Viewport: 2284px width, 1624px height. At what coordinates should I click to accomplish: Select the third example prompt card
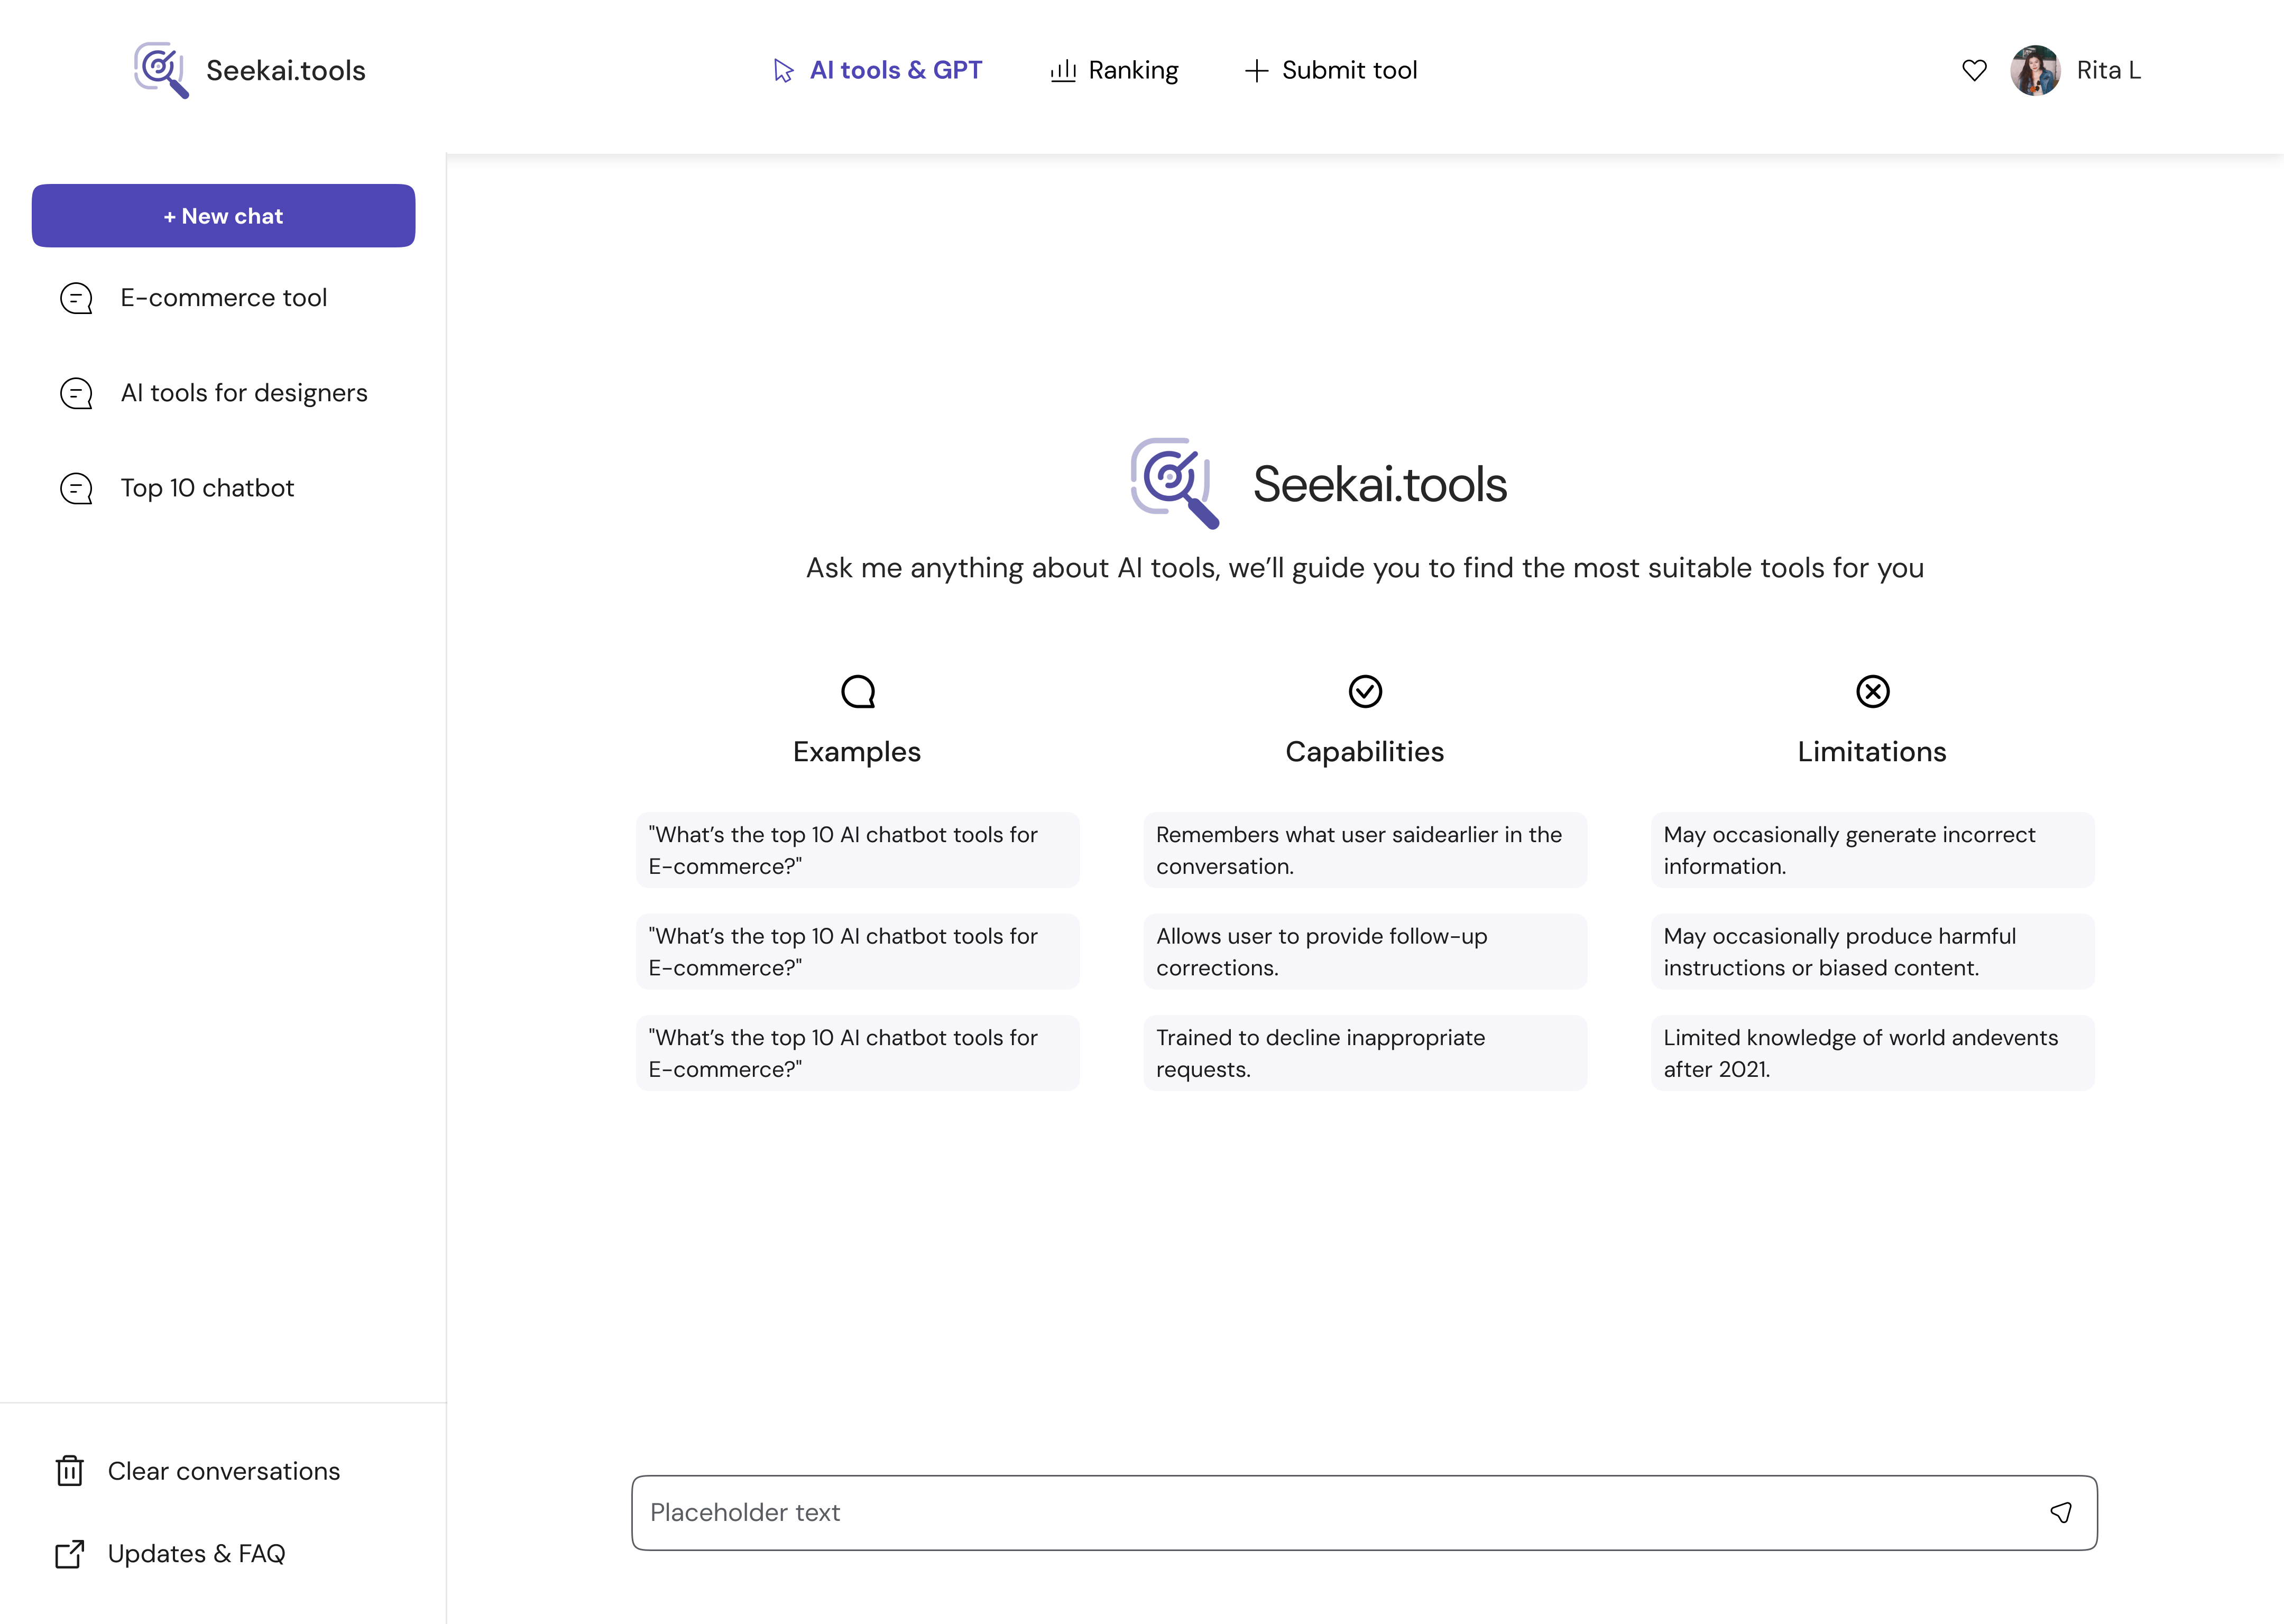coord(857,1053)
